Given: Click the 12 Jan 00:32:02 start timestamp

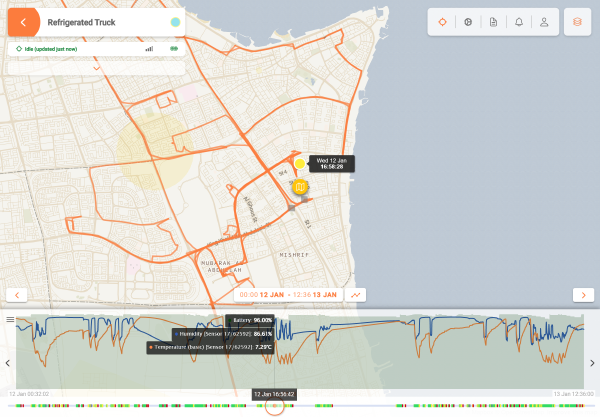Looking at the screenshot, I should tap(29, 394).
